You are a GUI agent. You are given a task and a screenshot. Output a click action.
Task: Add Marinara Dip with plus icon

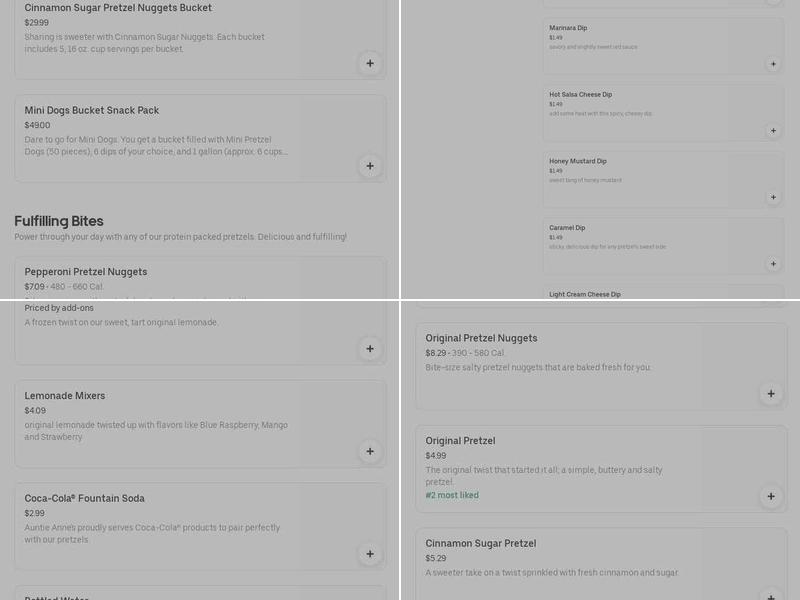point(773,64)
